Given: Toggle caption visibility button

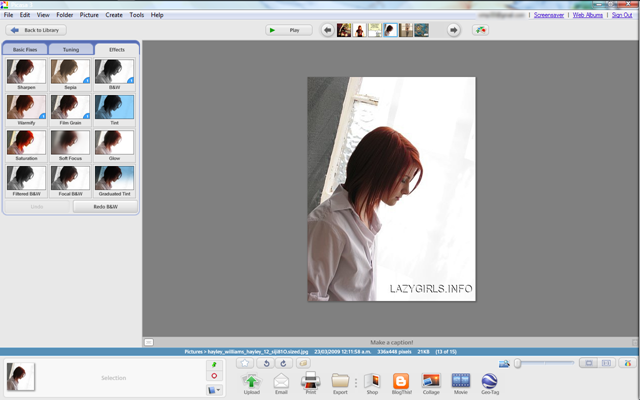Looking at the screenshot, I should point(149,342).
